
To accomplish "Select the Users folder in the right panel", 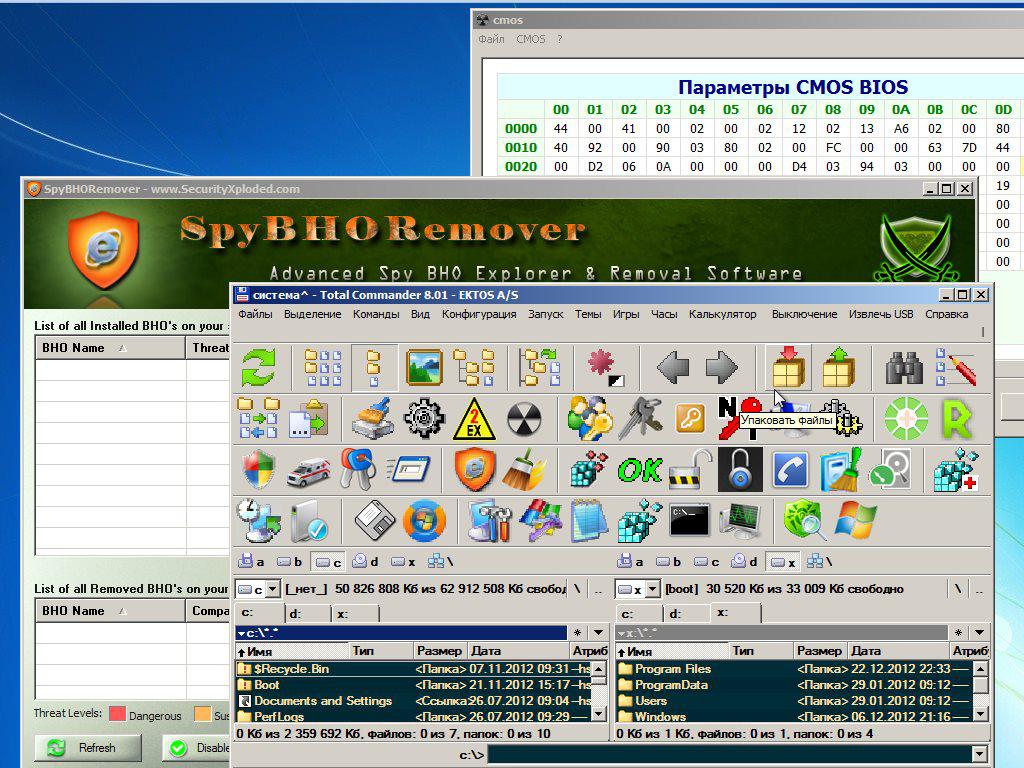I will 794,701.
